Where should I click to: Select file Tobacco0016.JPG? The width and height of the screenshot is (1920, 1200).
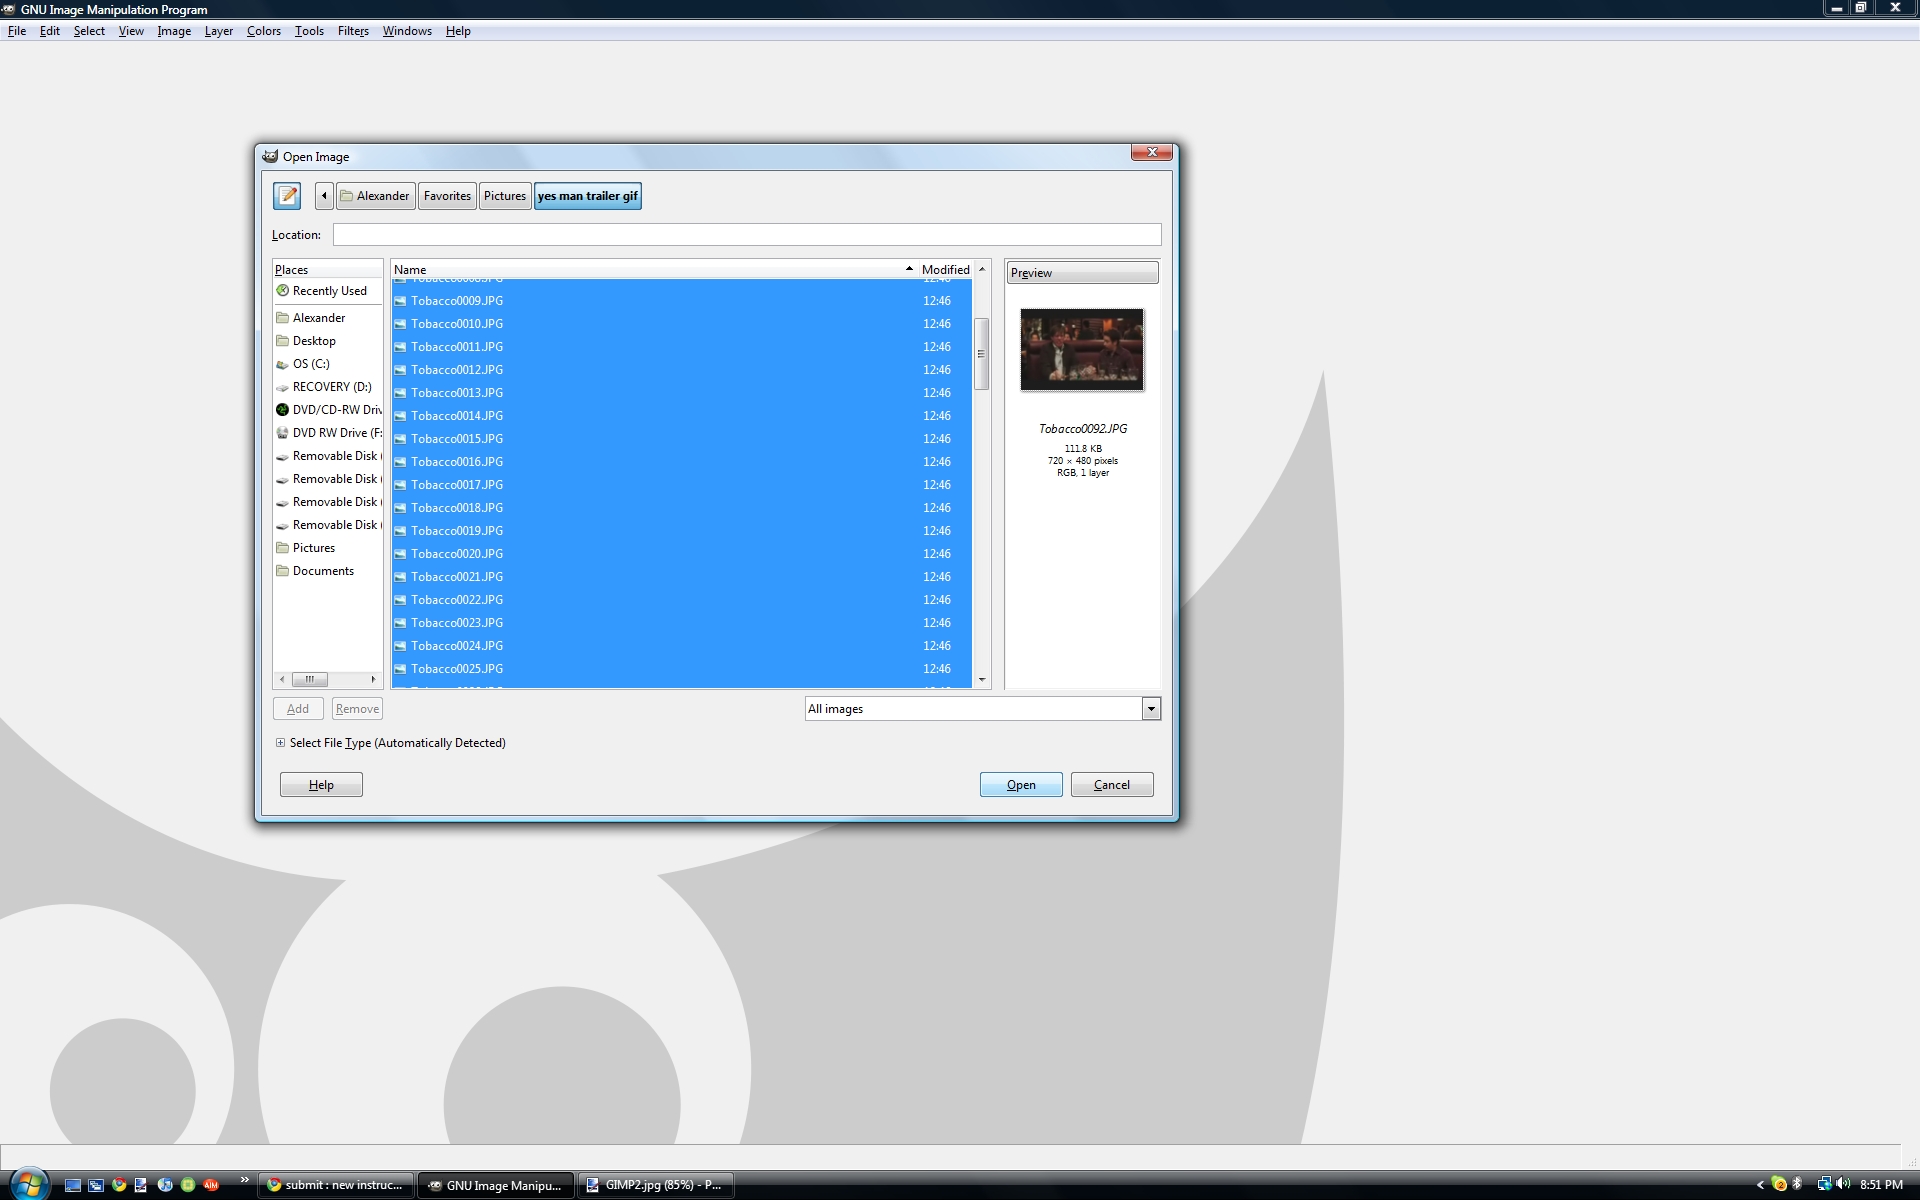(681, 462)
